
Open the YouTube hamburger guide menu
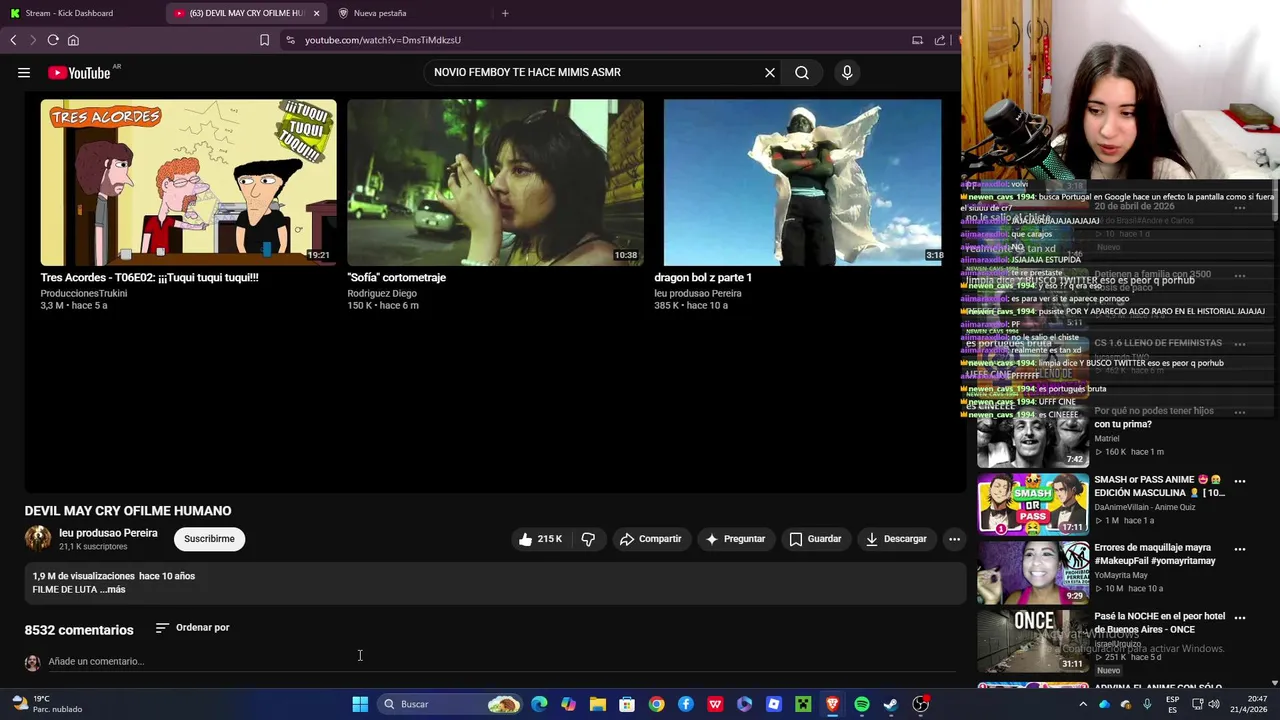24,72
